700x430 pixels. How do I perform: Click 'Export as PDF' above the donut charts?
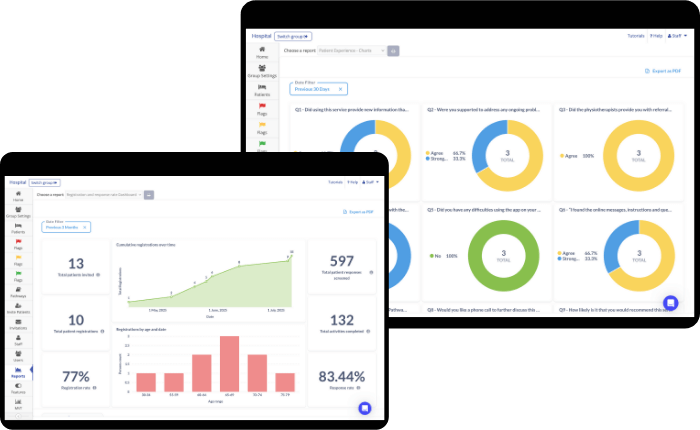663,71
